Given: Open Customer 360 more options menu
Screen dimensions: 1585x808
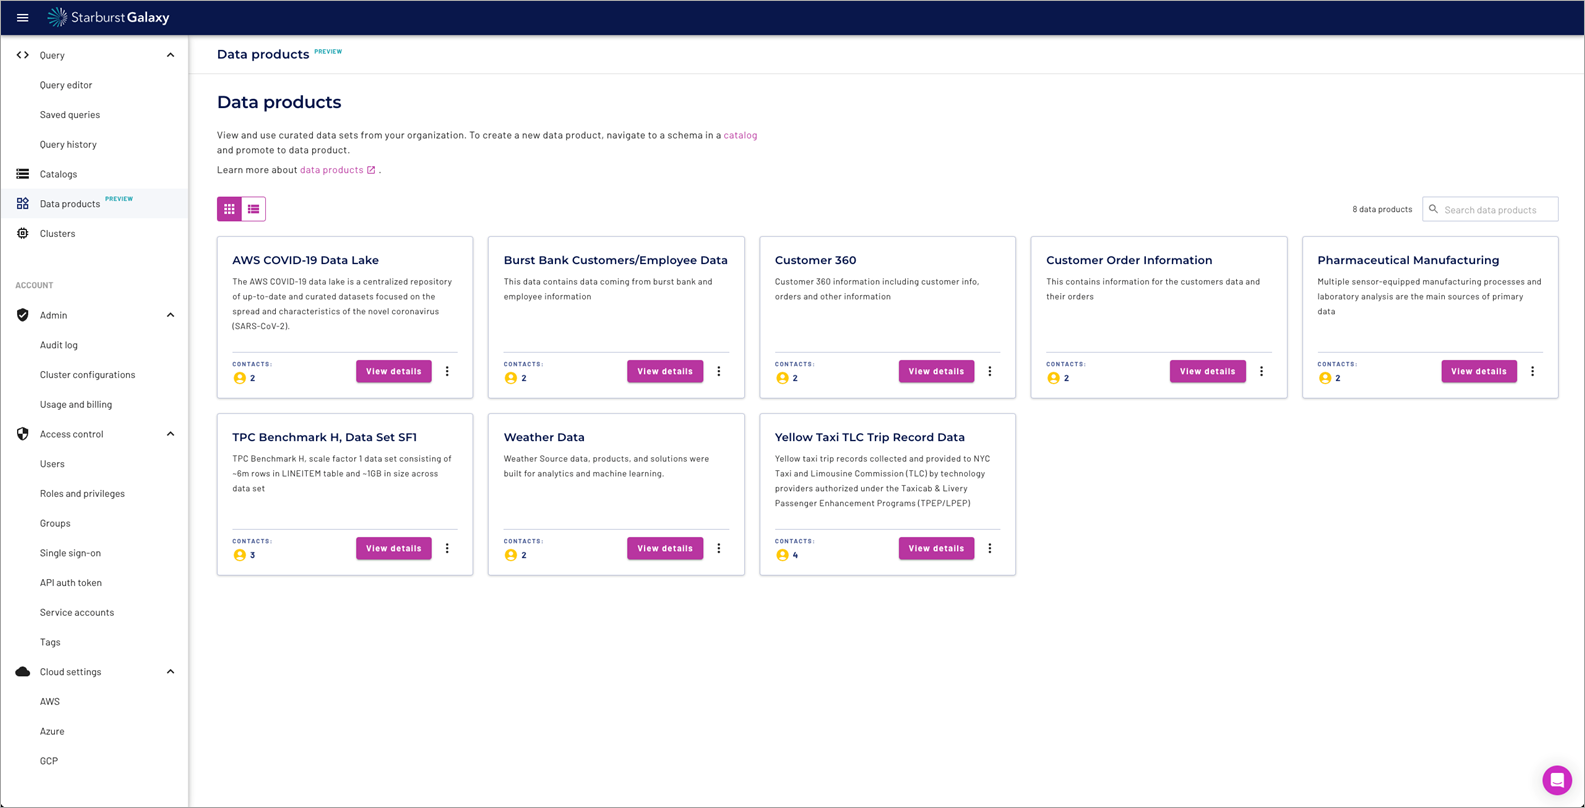Looking at the screenshot, I should click(x=990, y=371).
